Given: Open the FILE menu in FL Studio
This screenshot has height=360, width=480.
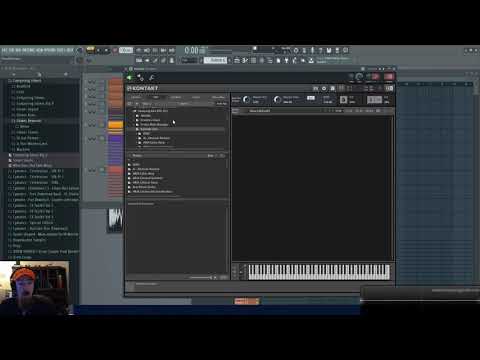Looking at the screenshot, I should [x=4, y=50].
